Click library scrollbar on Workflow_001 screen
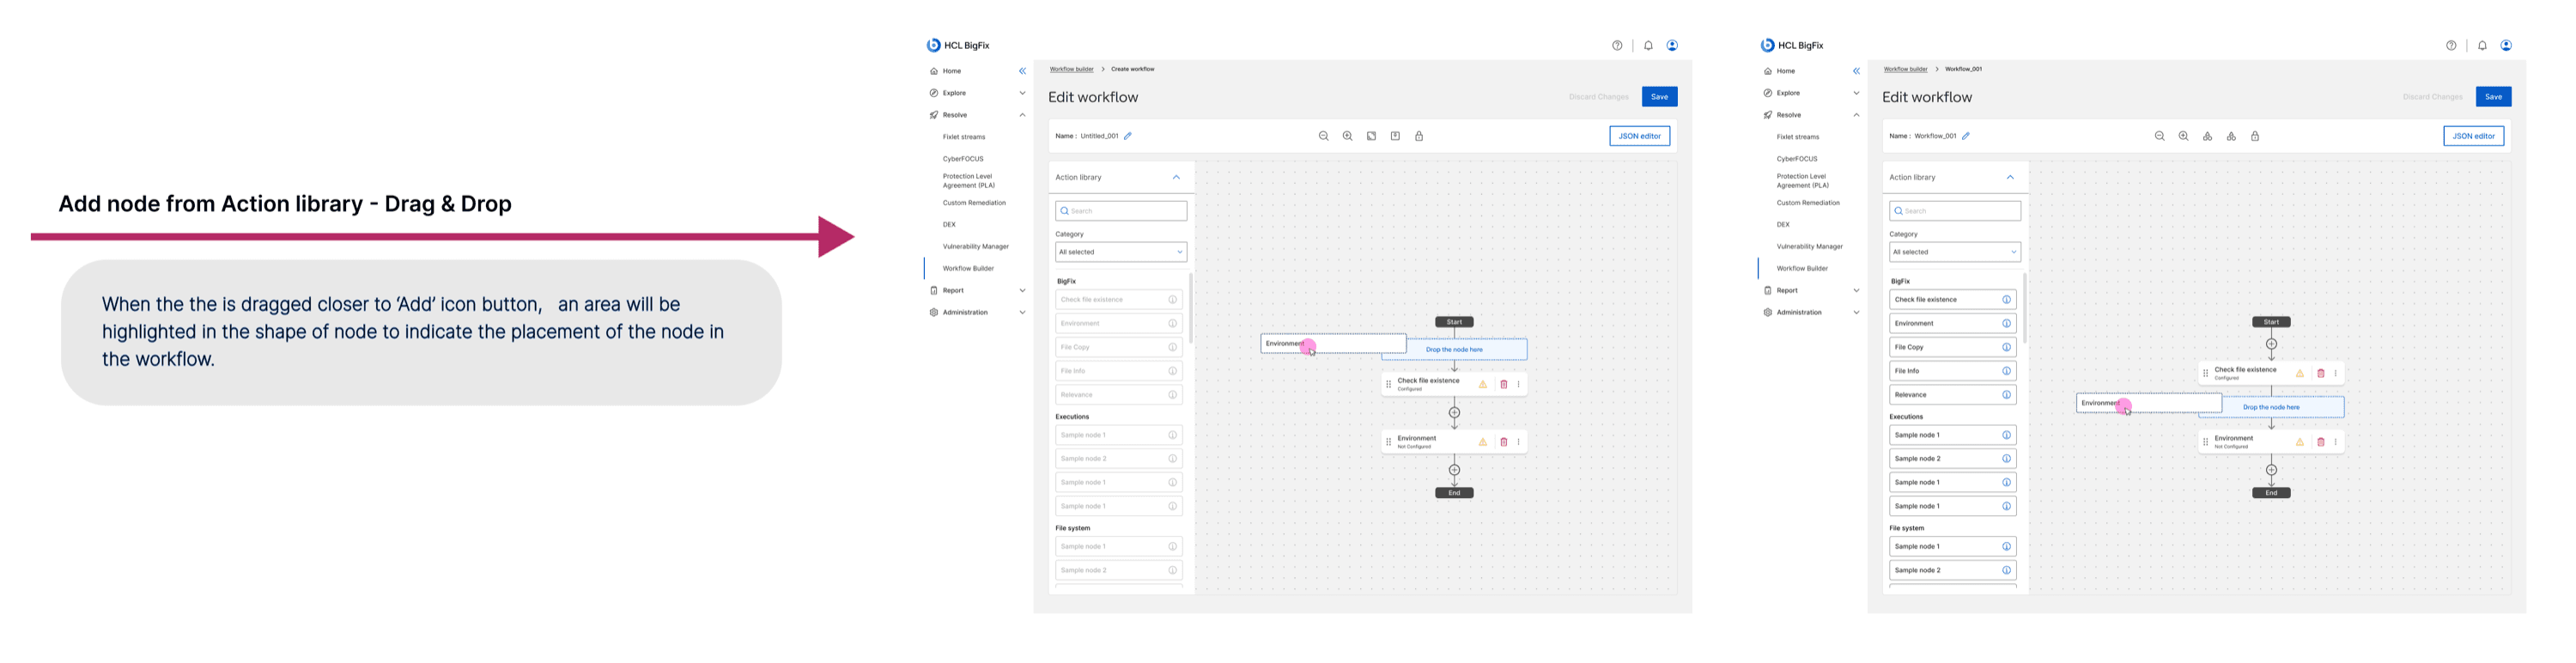Screen dimensions: 2576x663 coord(2025,309)
